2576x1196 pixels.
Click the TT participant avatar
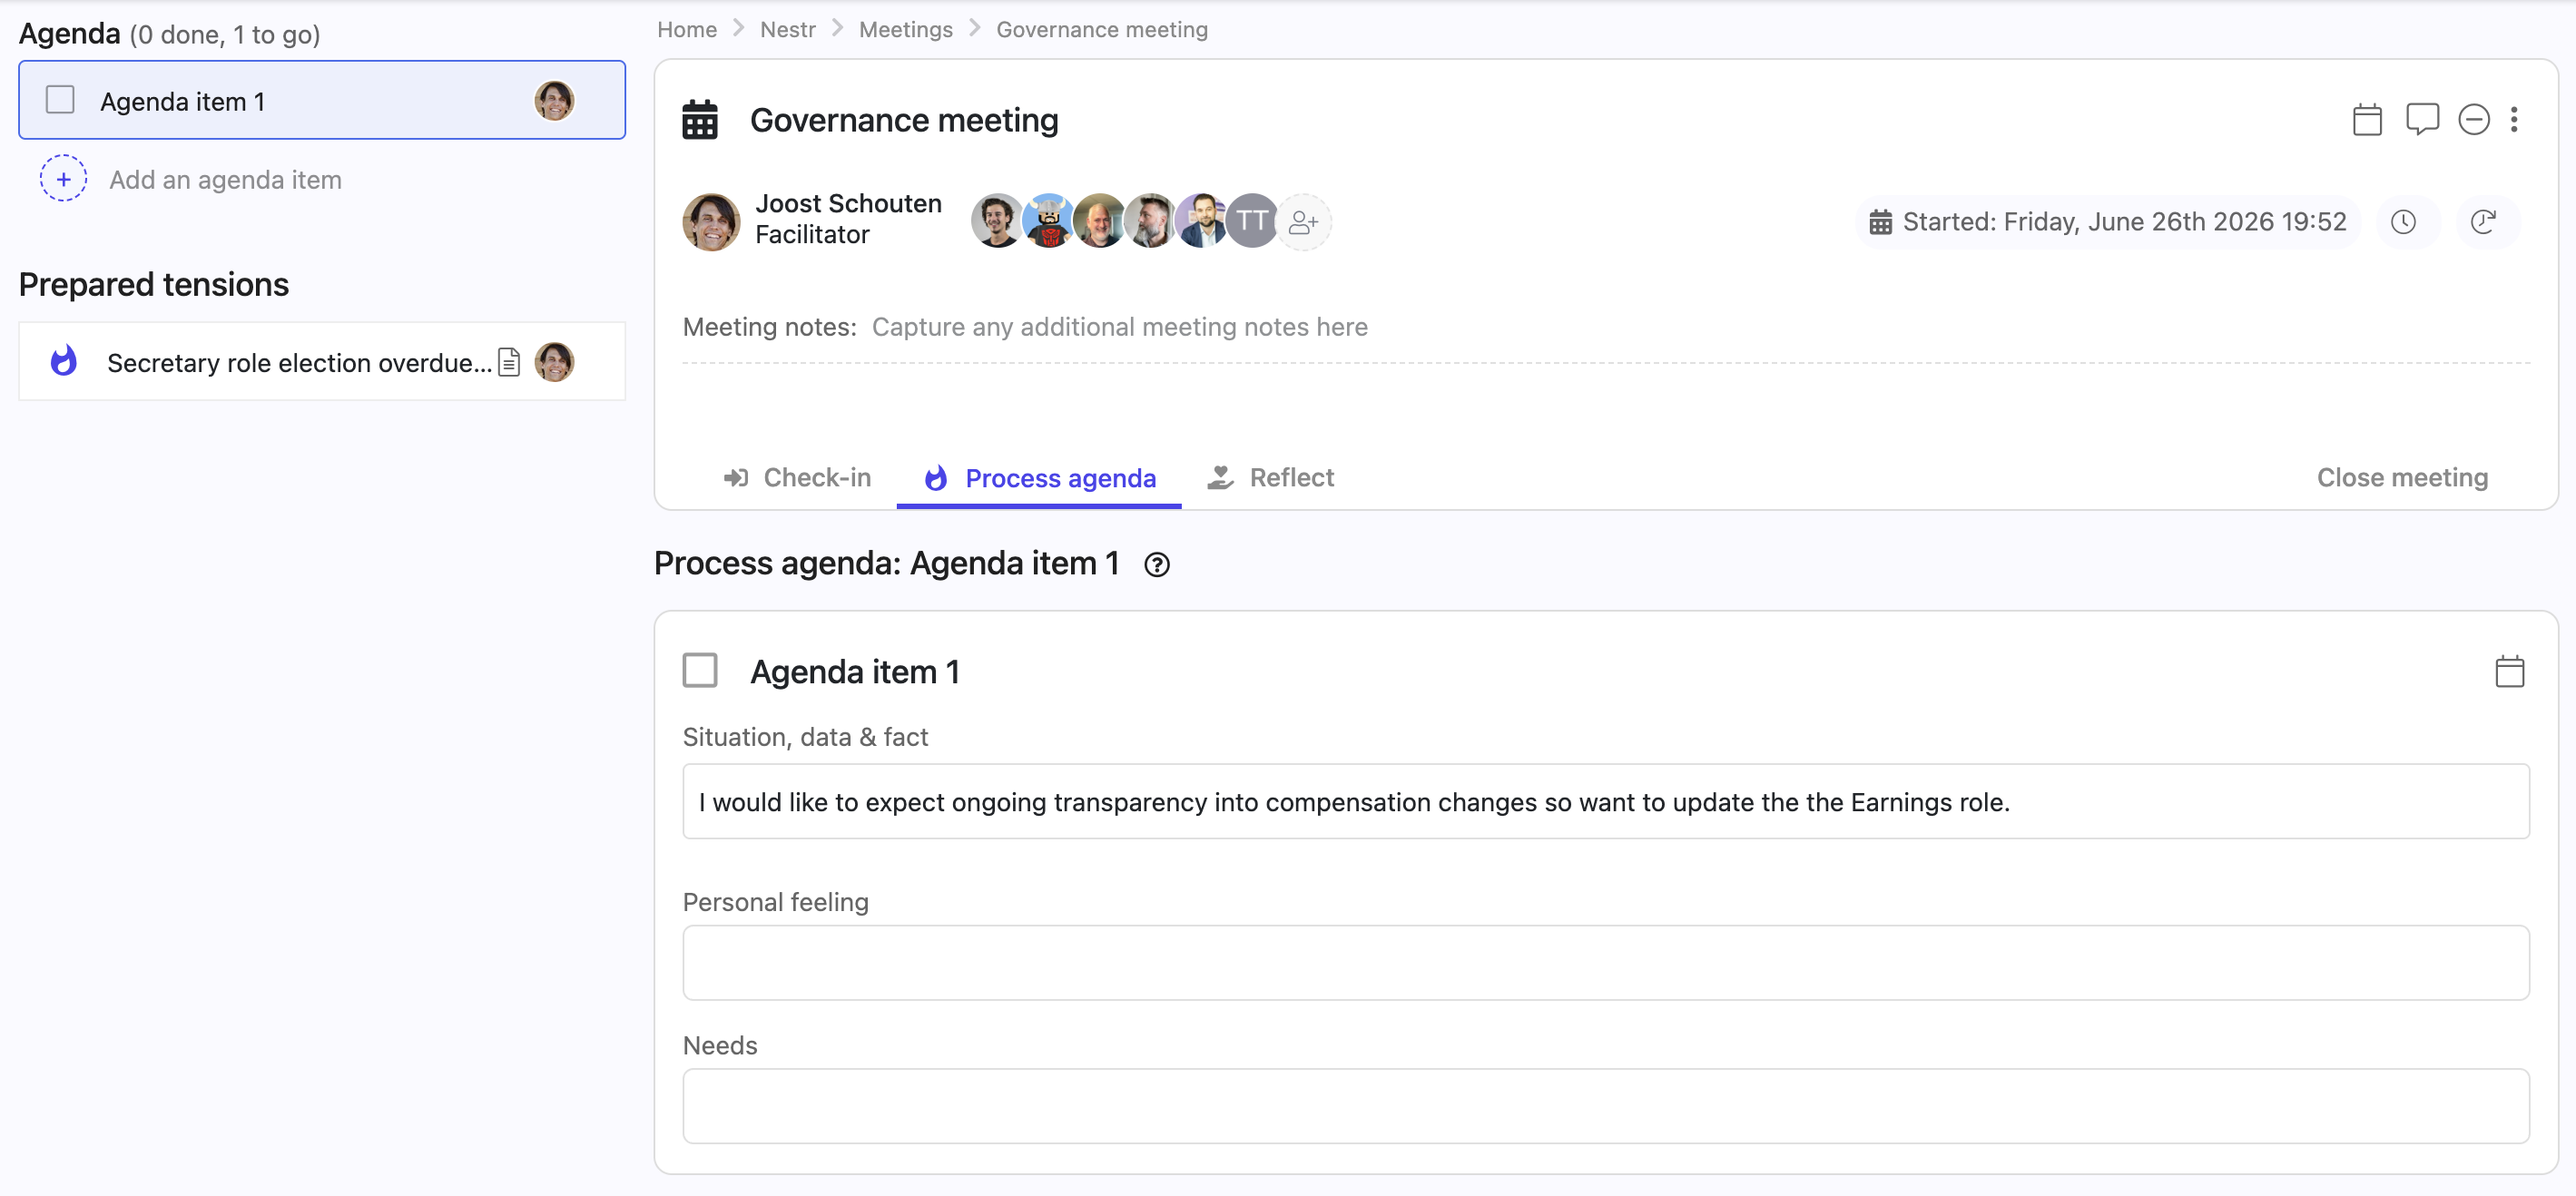1251,221
